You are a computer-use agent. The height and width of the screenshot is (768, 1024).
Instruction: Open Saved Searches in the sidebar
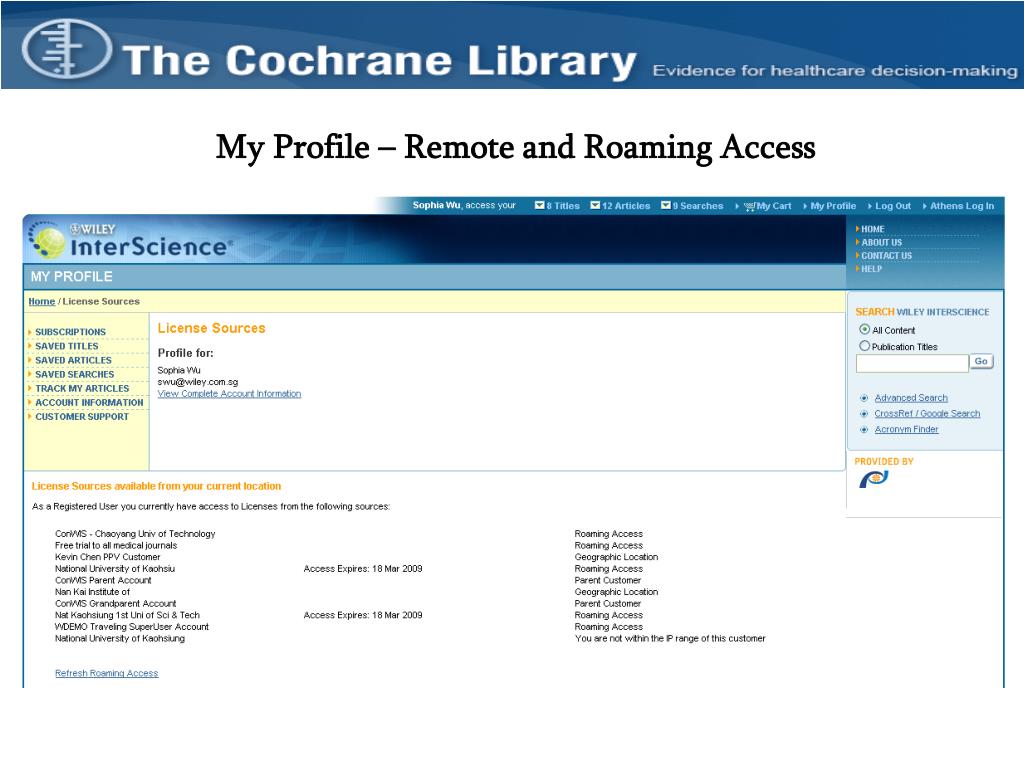click(74, 374)
